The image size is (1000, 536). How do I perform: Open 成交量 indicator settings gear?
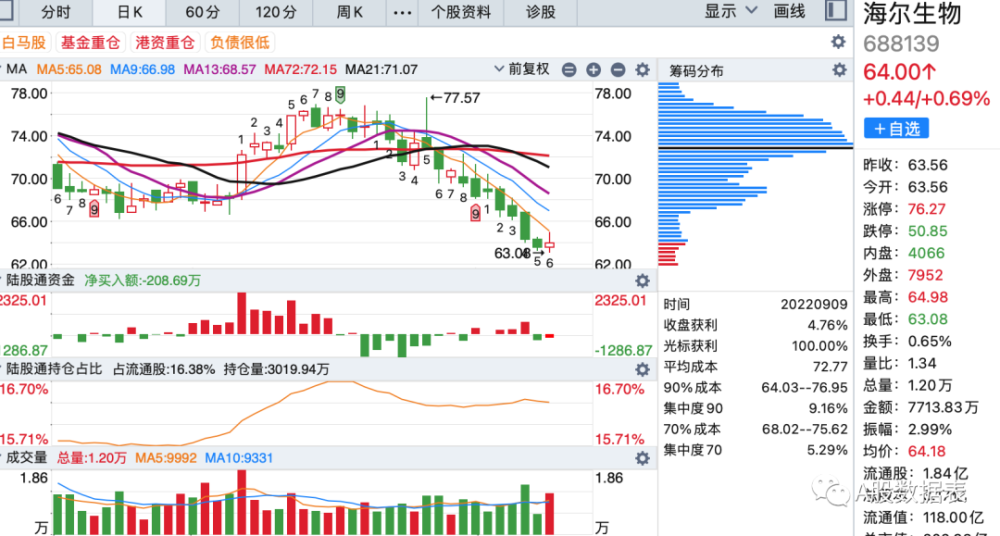click(642, 458)
